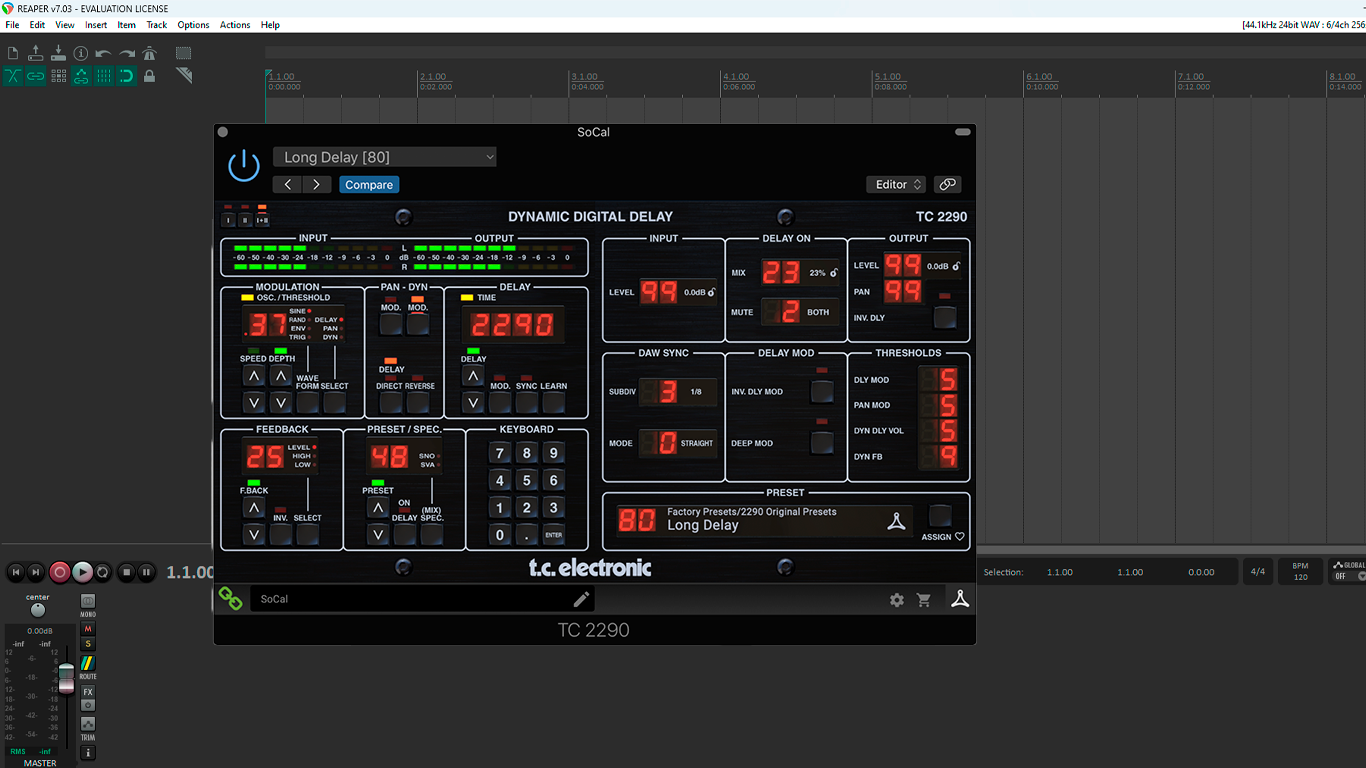This screenshot has height=768, width=1366.
Task: Toggle ripple editing grid icon
Action: click(58, 76)
